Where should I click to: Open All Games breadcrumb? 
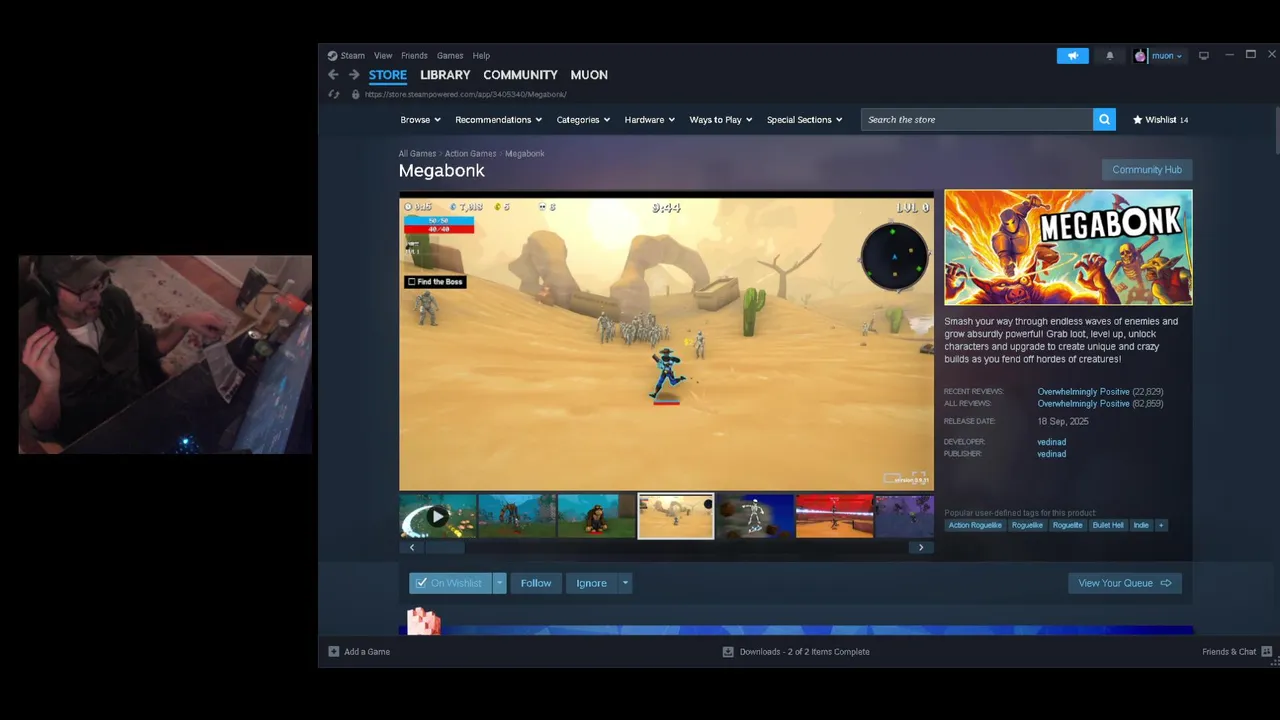pos(417,154)
